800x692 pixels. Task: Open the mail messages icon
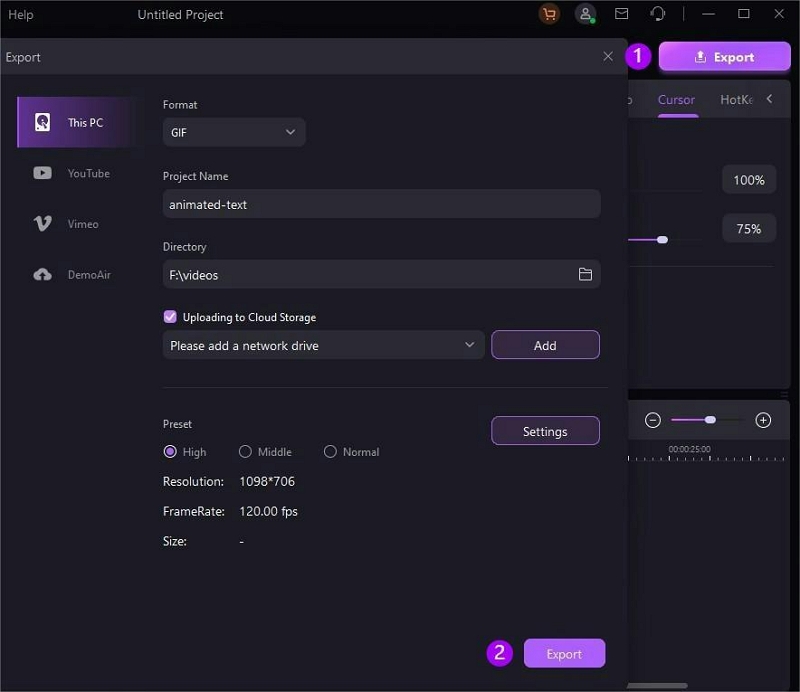coord(621,14)
